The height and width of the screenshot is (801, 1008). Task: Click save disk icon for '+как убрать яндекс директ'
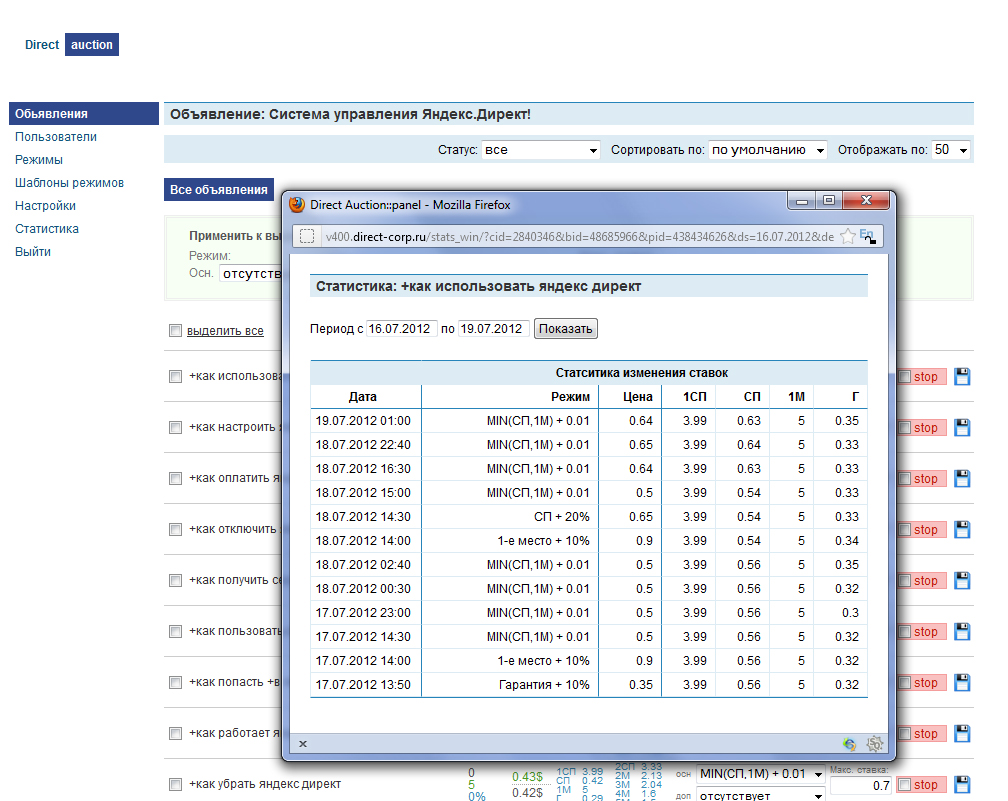pos(962,785)
